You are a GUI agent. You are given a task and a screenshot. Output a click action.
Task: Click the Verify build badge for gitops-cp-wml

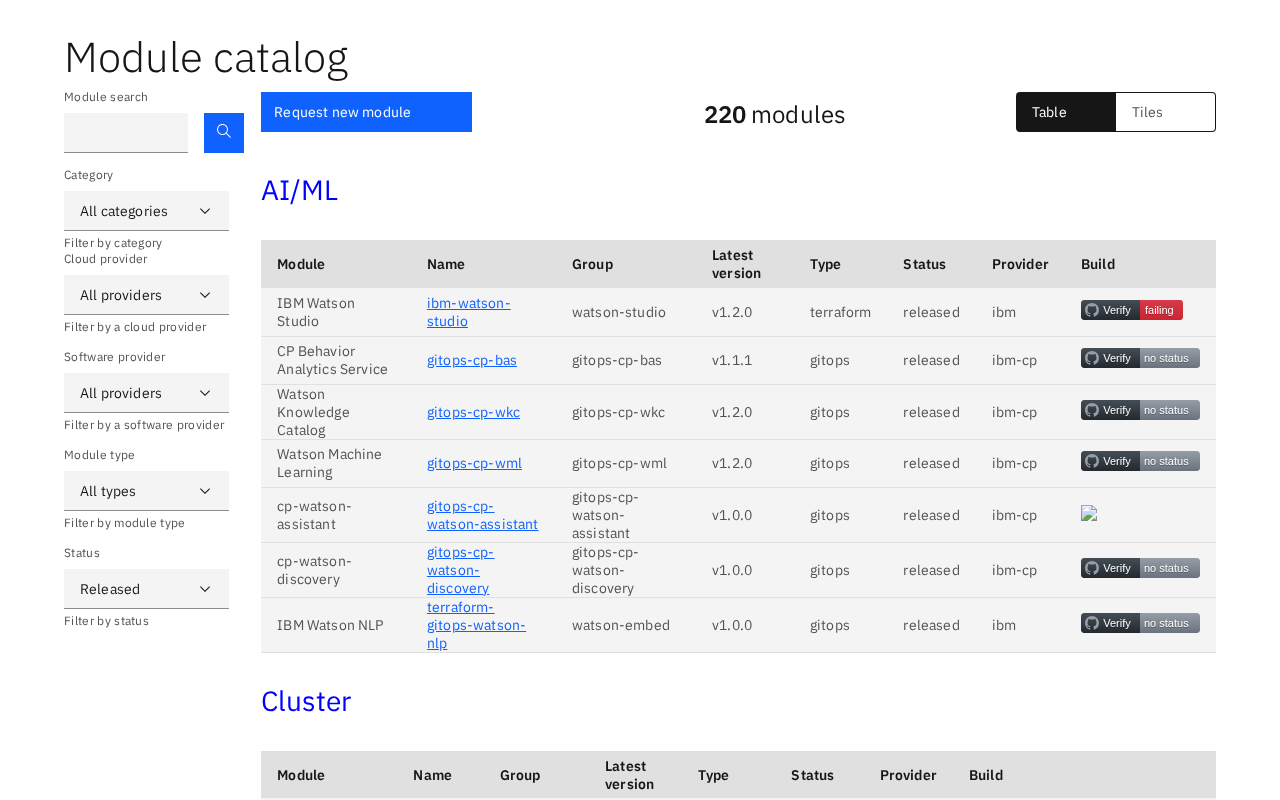1140,461
